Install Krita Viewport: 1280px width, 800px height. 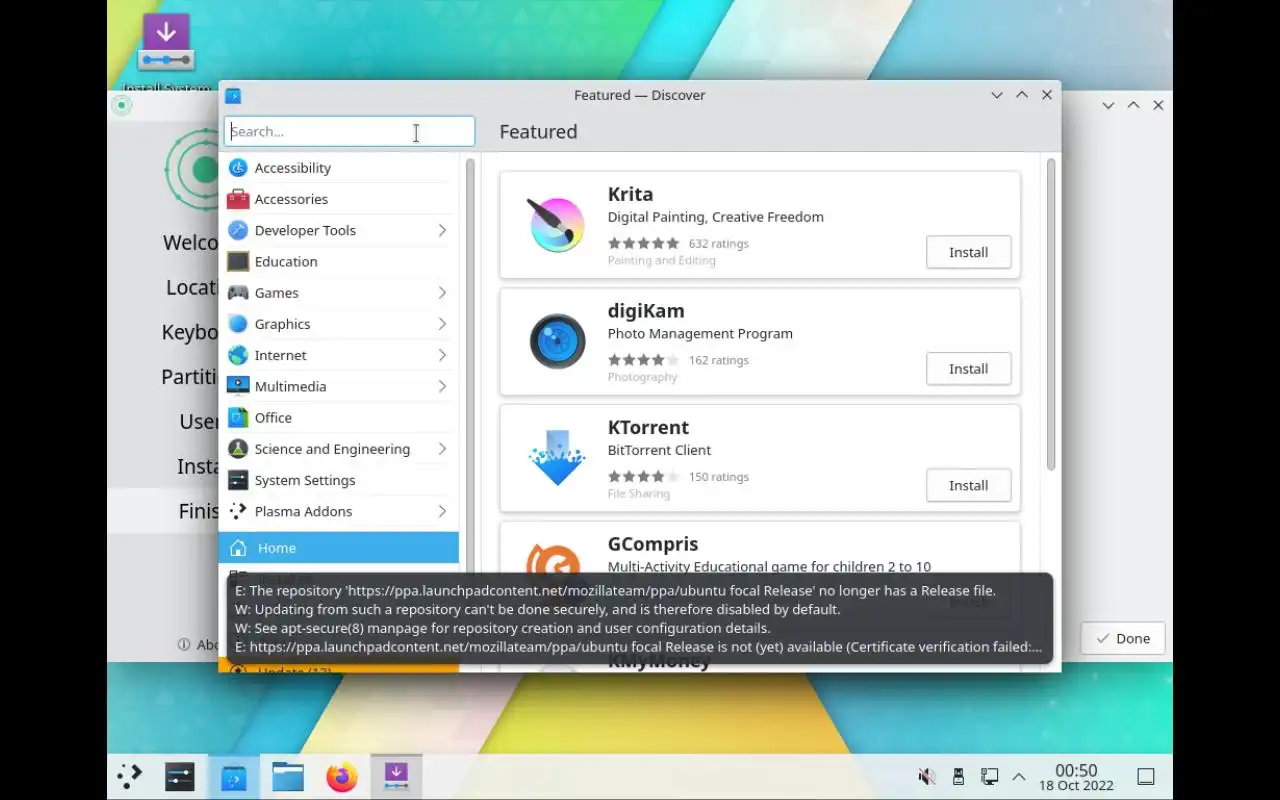point(968,252)
